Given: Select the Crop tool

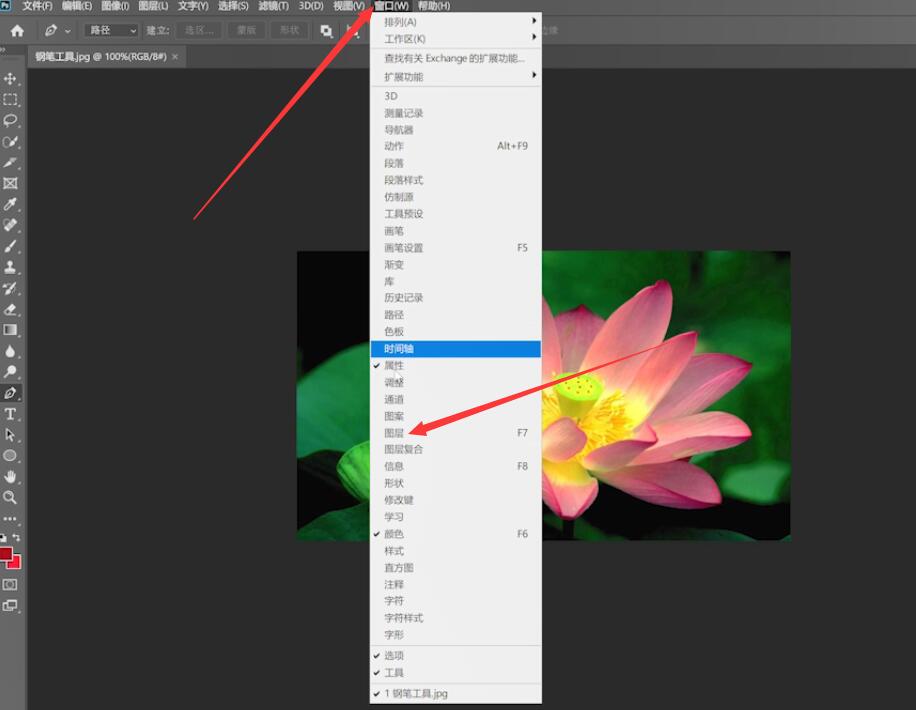Looking at the screenshot, I should tap(10, 162).
